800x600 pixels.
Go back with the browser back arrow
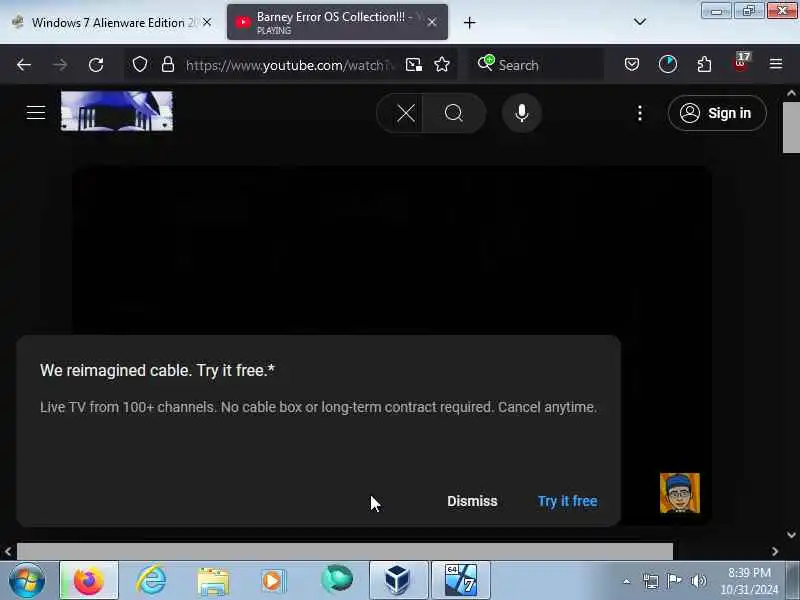(x=24, y=65)
